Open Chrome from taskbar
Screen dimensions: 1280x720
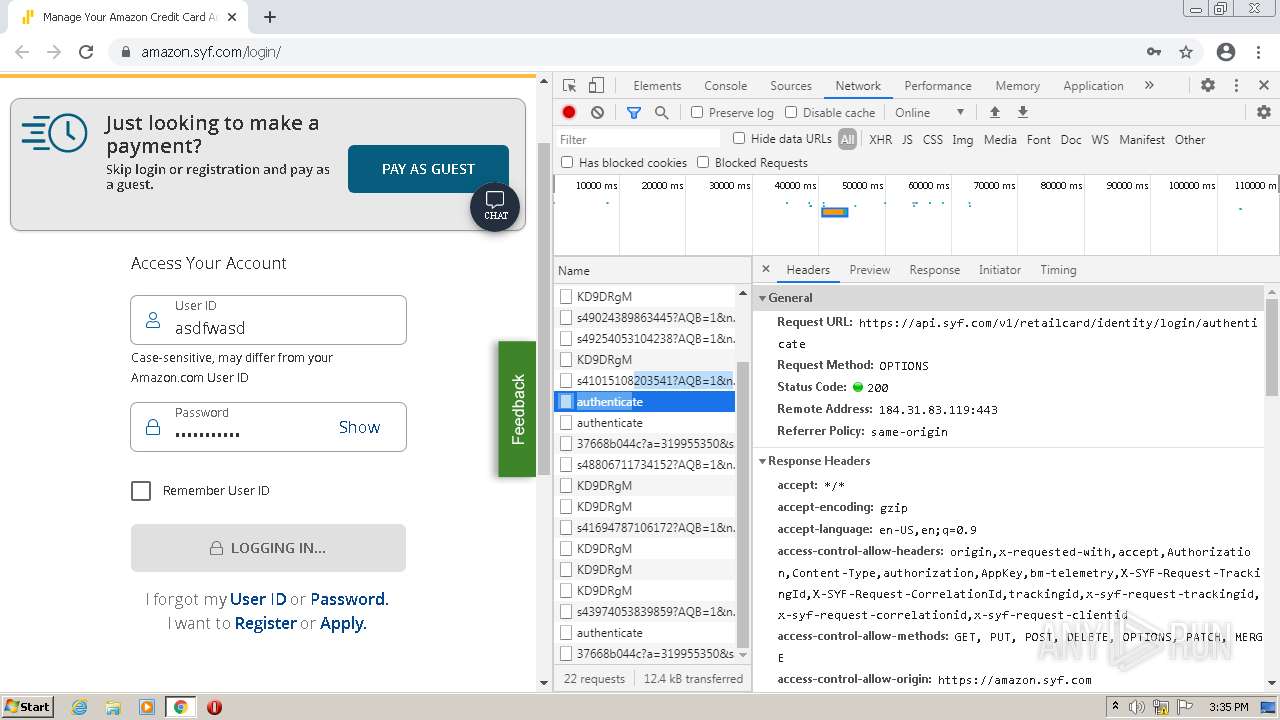point(180,707)
